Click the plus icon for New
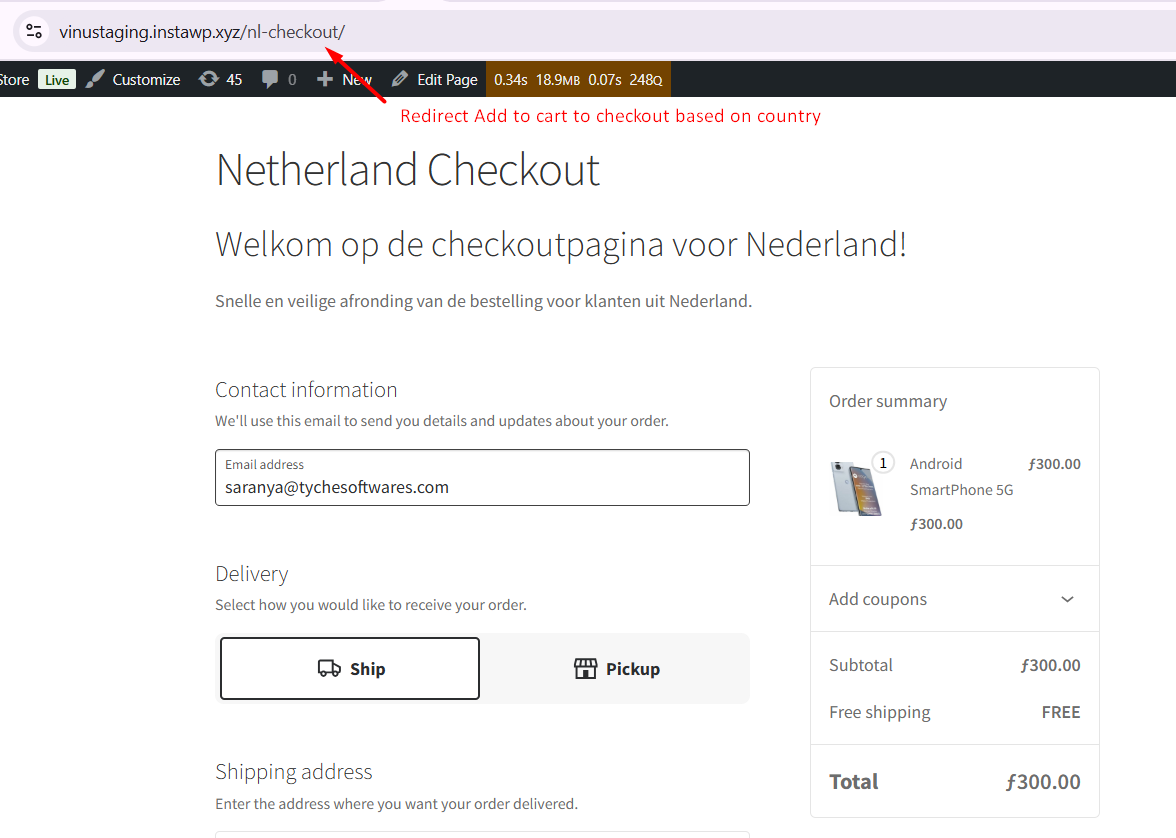 pos(324,80)
